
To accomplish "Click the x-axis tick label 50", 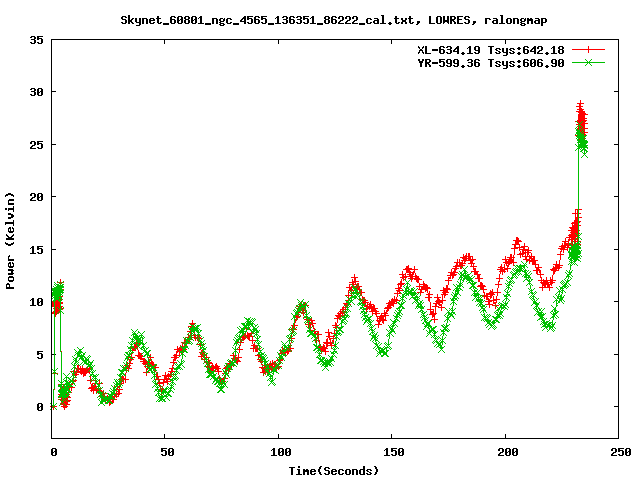I will pos(167,452).
